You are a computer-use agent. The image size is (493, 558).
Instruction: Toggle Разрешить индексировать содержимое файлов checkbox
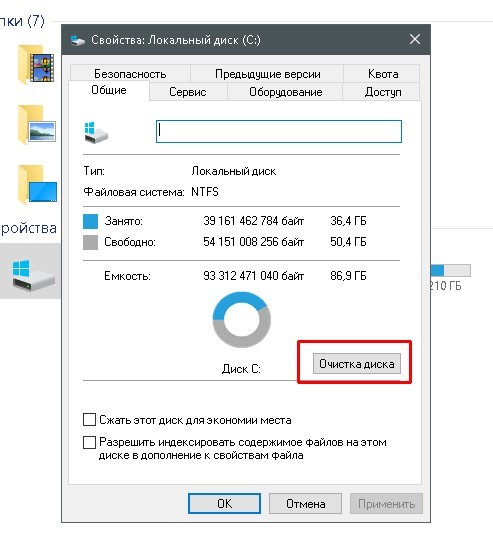click(89, 442)
